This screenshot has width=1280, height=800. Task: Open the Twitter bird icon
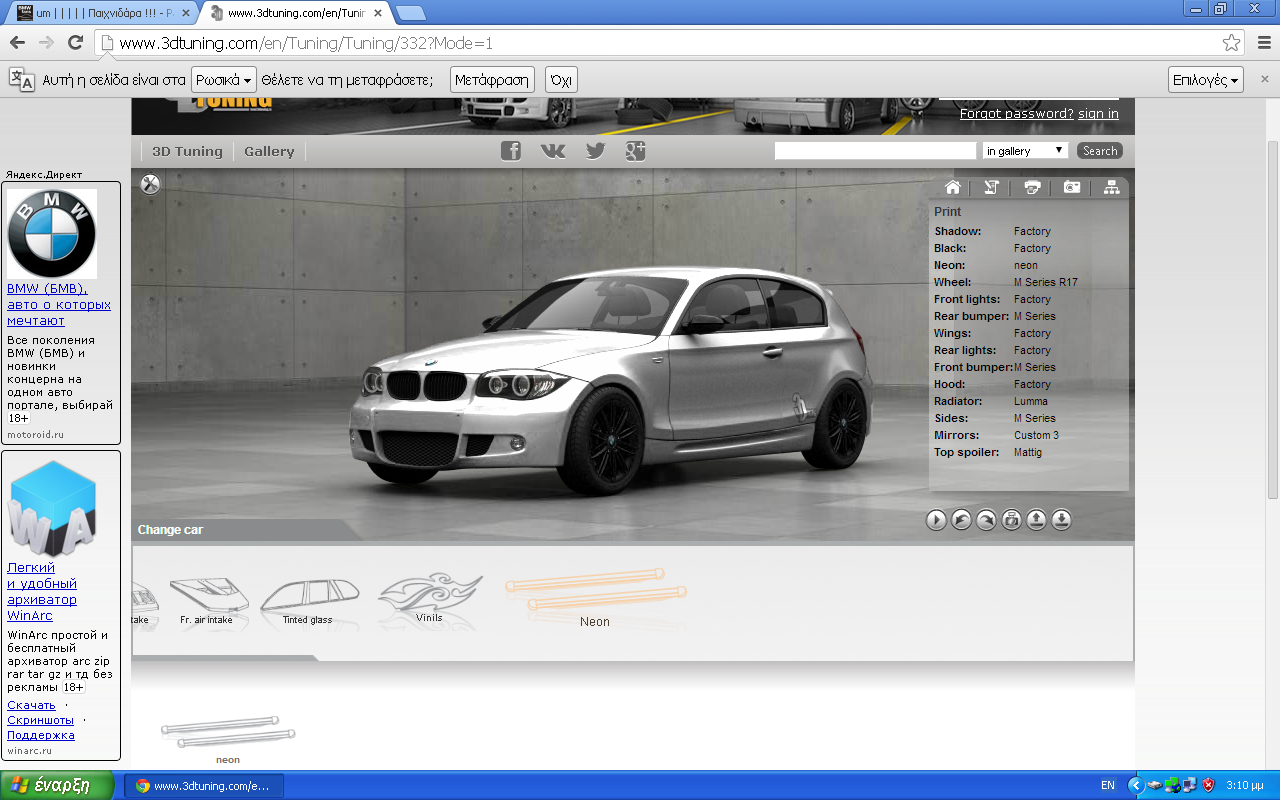[595, 151]
